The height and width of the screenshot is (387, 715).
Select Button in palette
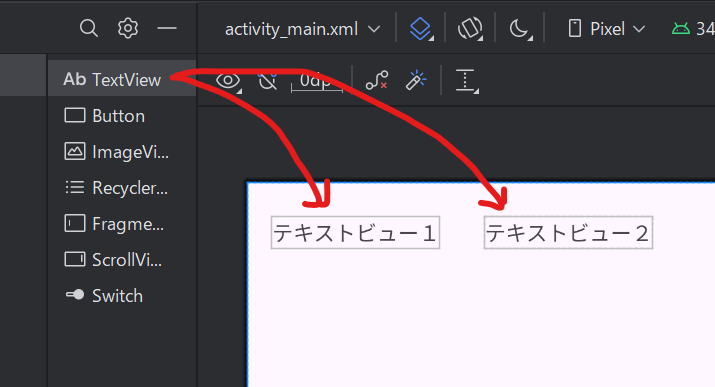(122, 116)
